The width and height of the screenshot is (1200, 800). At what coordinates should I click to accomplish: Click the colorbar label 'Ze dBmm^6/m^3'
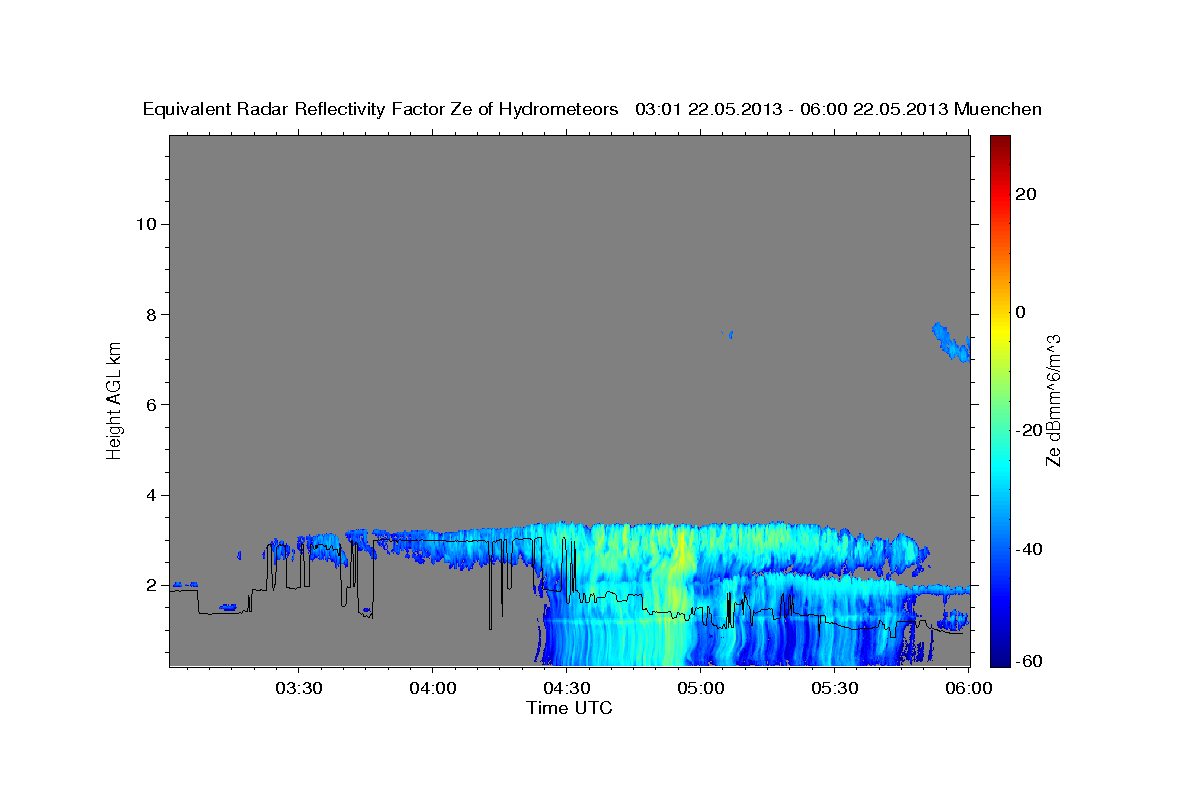coord(1052,400)
